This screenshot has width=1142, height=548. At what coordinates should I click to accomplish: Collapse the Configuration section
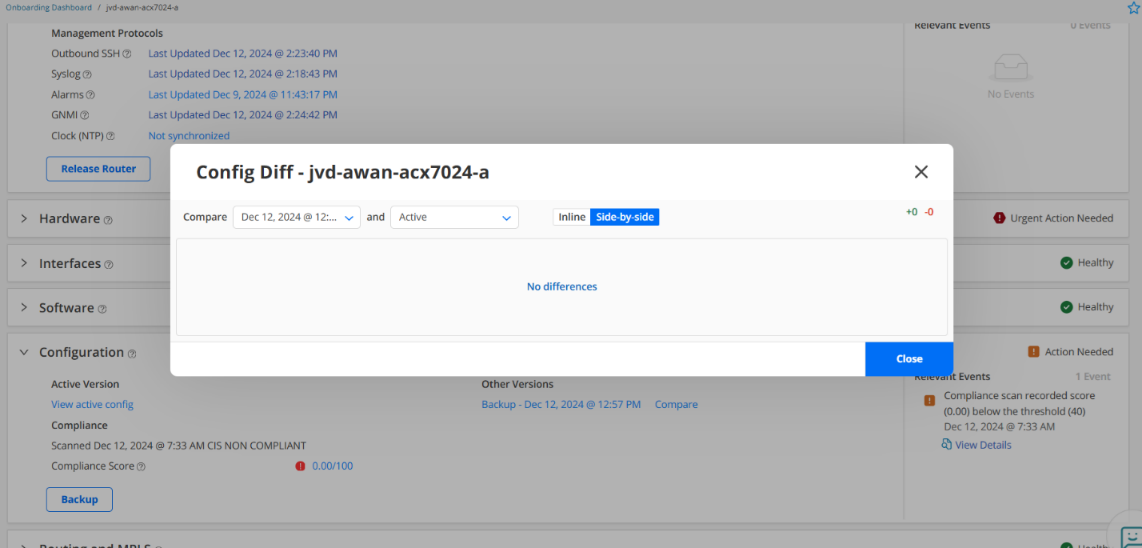tap(23, 352)
